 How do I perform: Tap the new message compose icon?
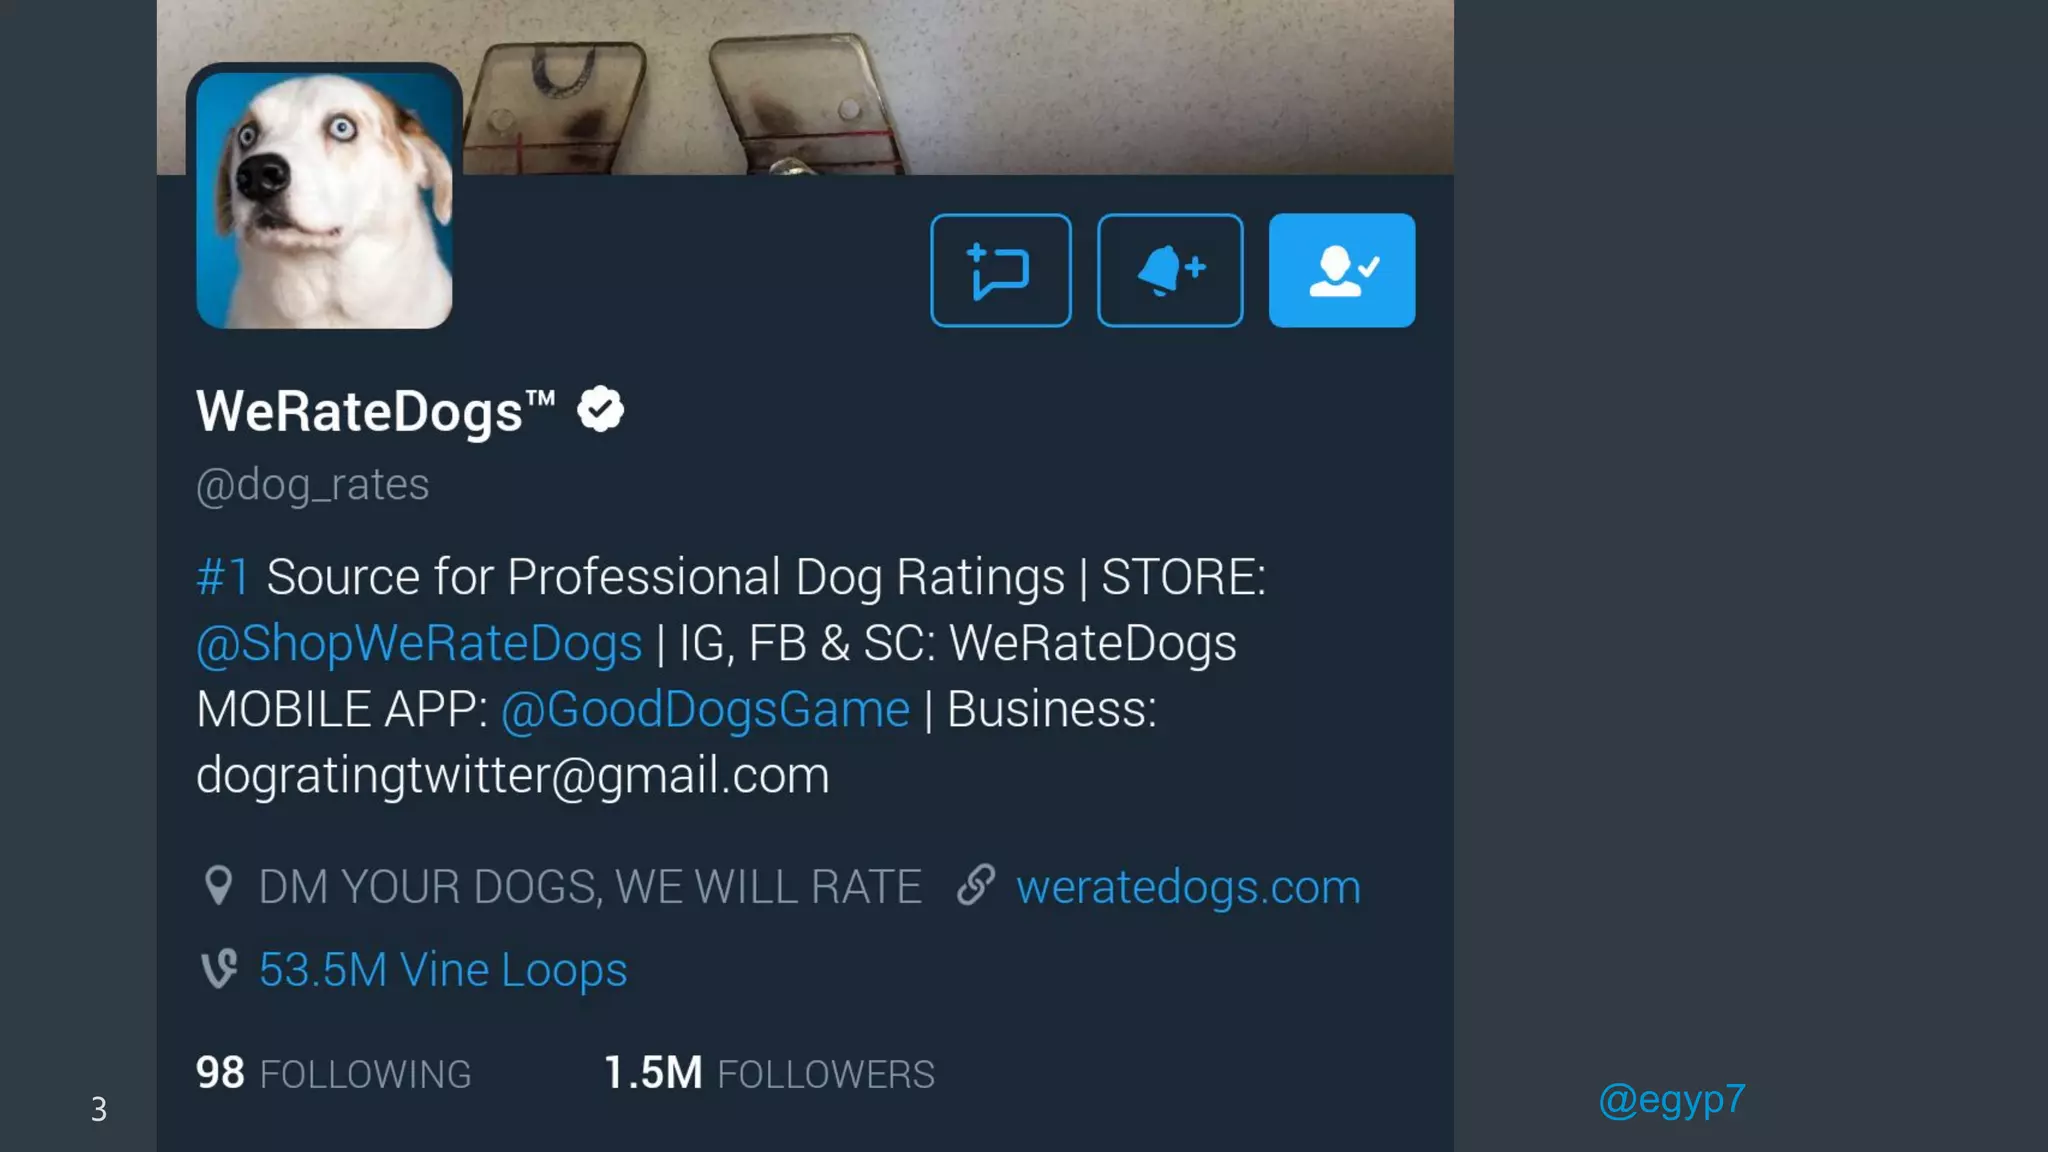1000,270
